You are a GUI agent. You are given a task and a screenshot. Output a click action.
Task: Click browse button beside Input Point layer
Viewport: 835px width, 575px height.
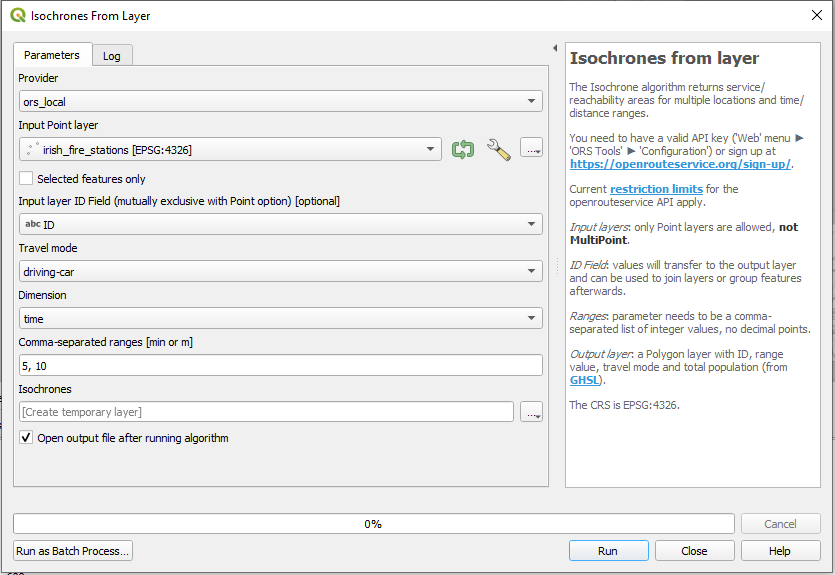531,149
